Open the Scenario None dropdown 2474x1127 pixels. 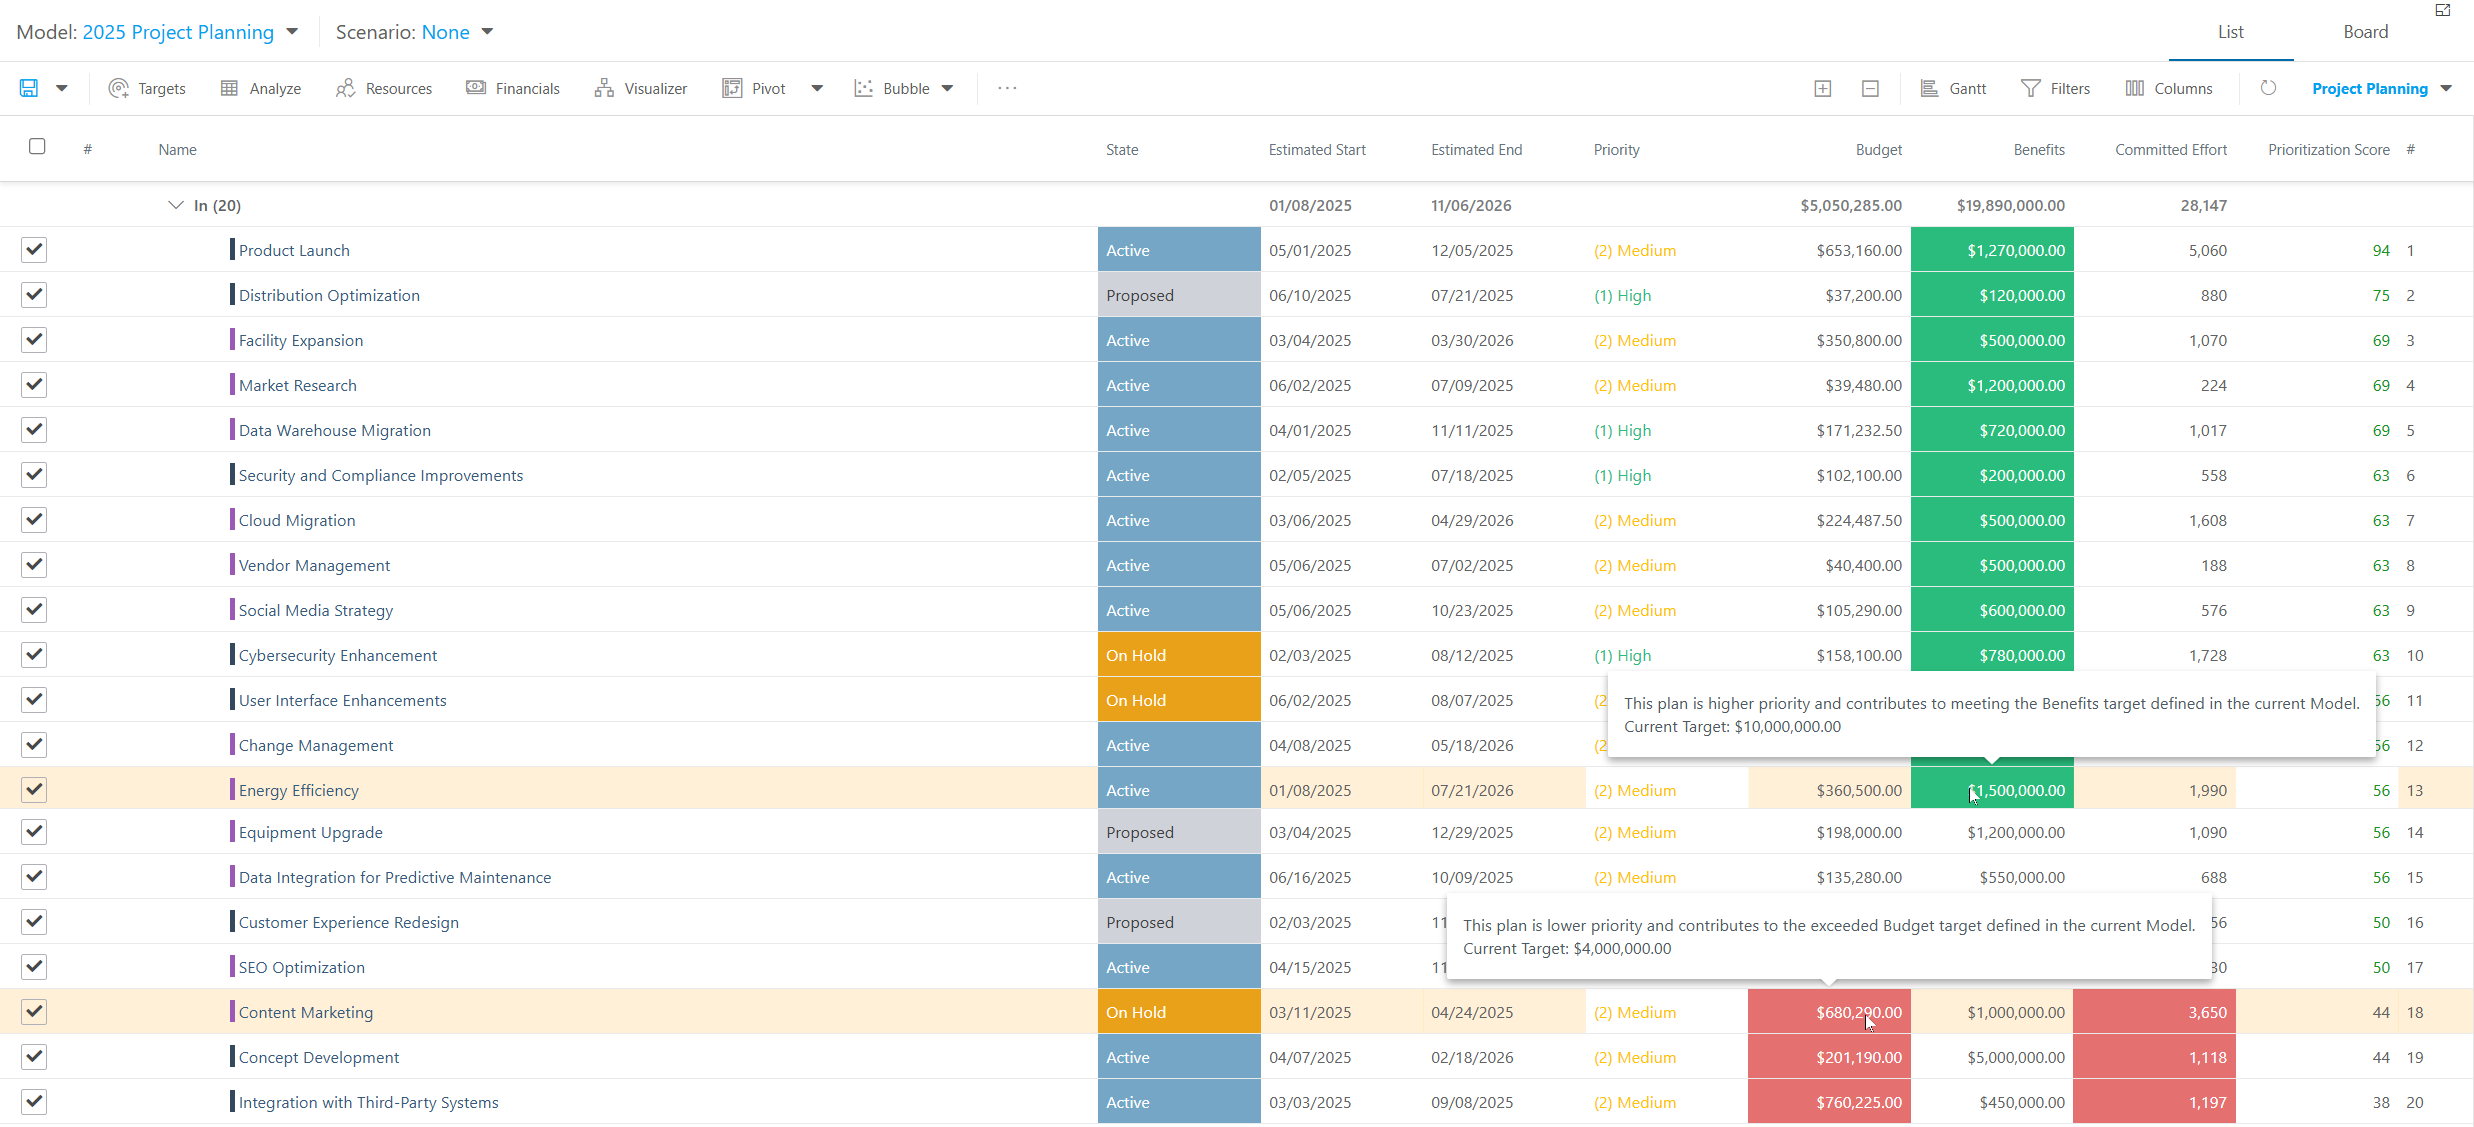[415, 32]
